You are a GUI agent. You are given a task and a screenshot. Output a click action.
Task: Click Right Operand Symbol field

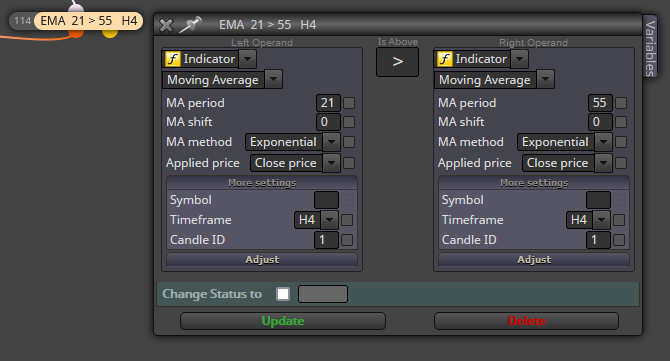pyautogui.click(x=598, y=200)
